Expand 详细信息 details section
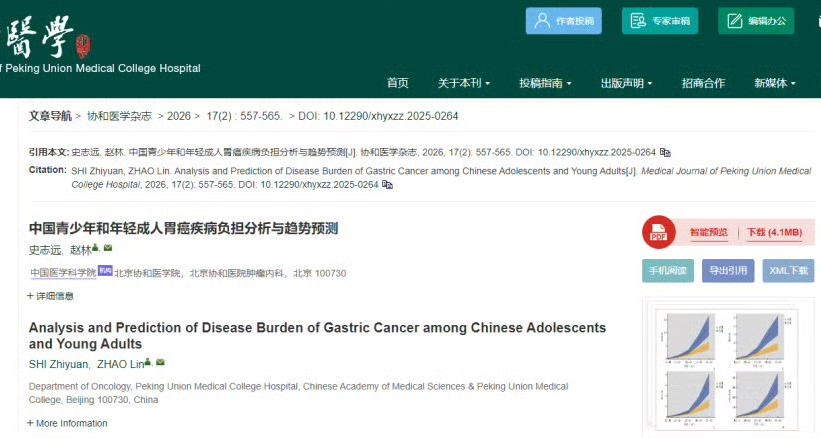The width and height of the screenshot is (821, 438). tap(50, 296)
